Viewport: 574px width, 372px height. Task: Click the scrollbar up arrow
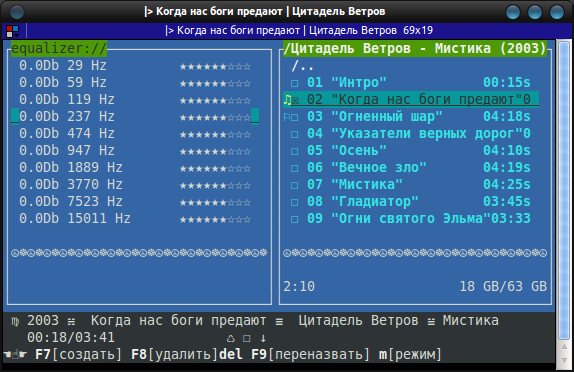point(564,346)
